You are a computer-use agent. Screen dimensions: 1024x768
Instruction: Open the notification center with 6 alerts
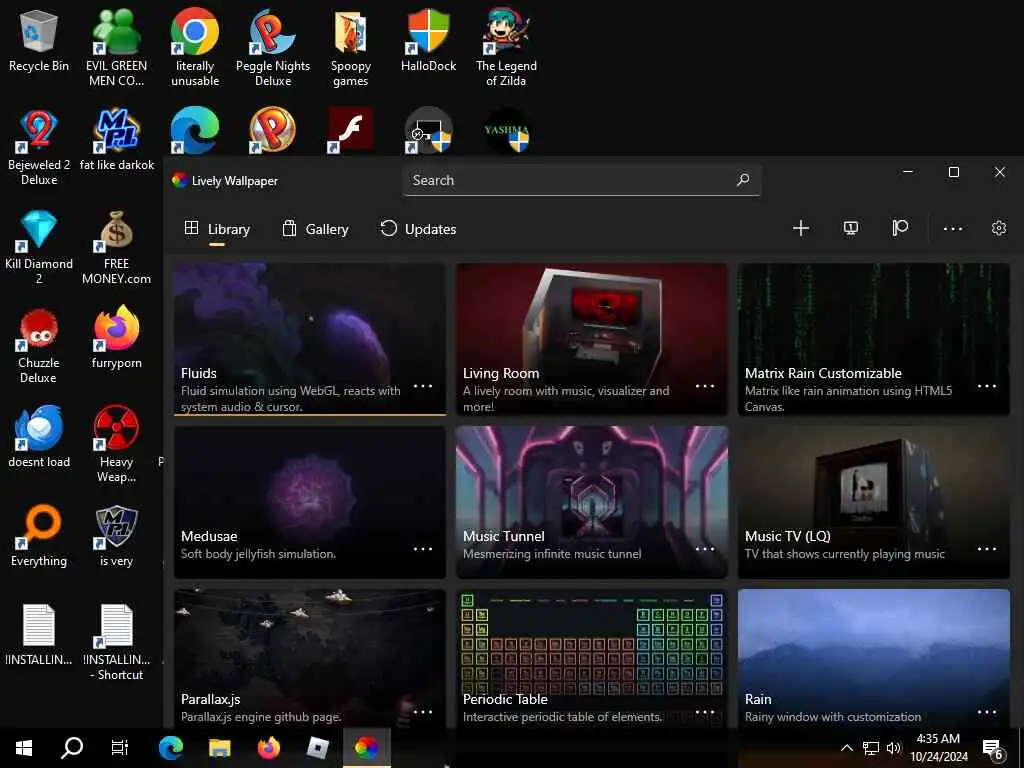point(992,749)
